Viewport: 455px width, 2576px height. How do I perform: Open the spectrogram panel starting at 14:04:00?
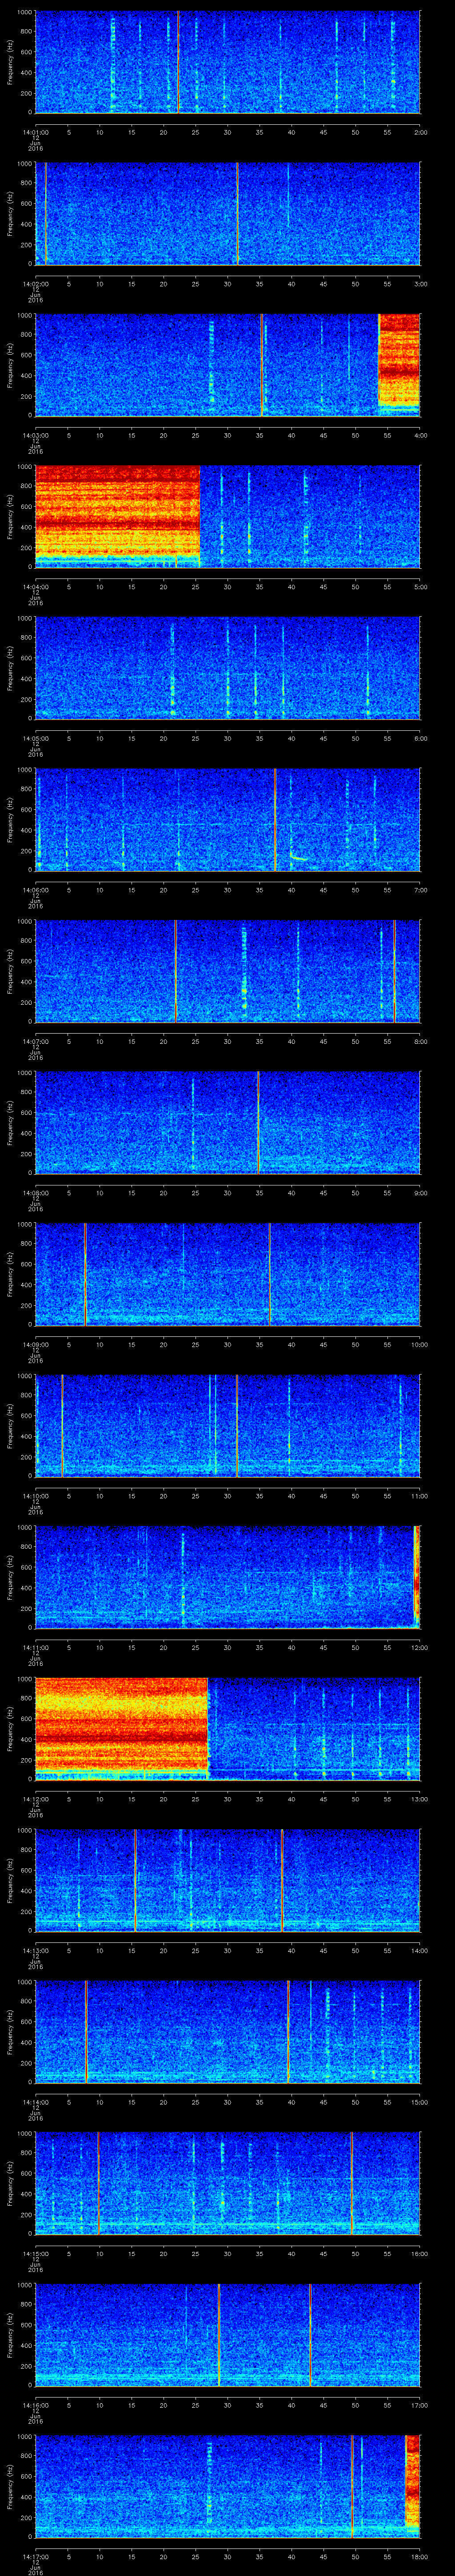[227, 516]
